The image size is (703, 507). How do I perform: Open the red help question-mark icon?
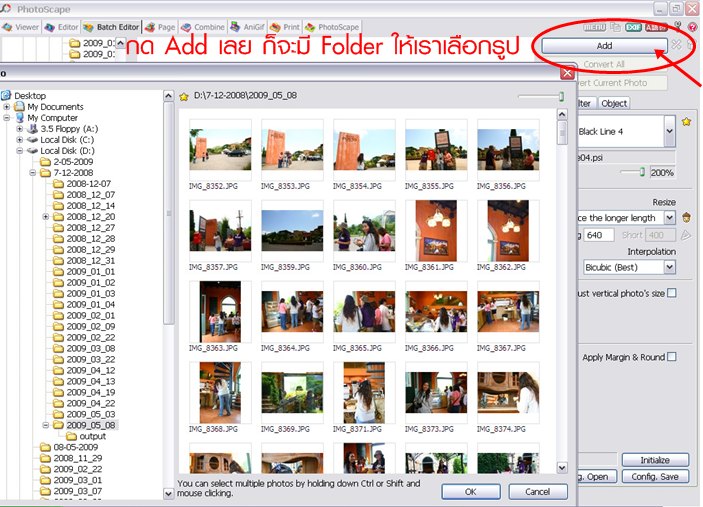click(693, 27)
